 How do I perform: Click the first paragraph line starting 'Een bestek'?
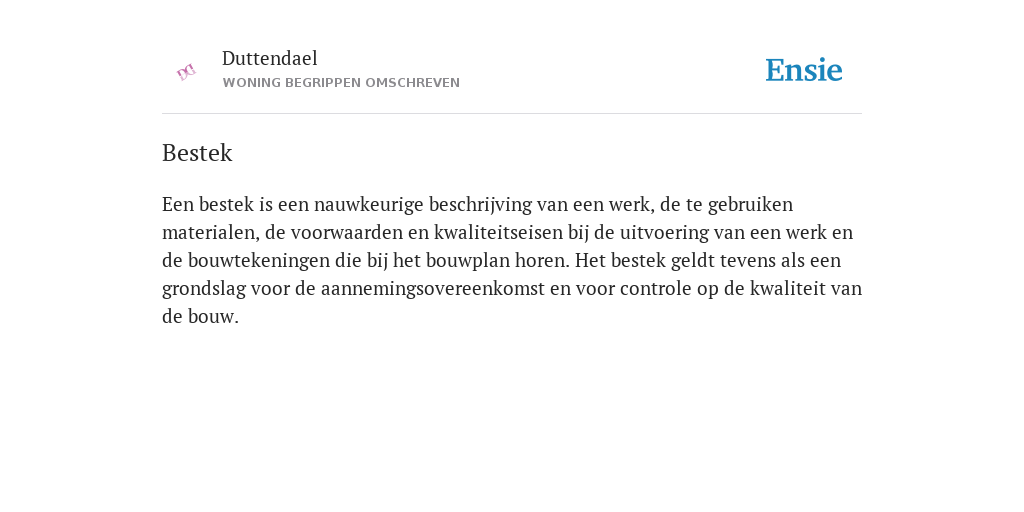477,204
